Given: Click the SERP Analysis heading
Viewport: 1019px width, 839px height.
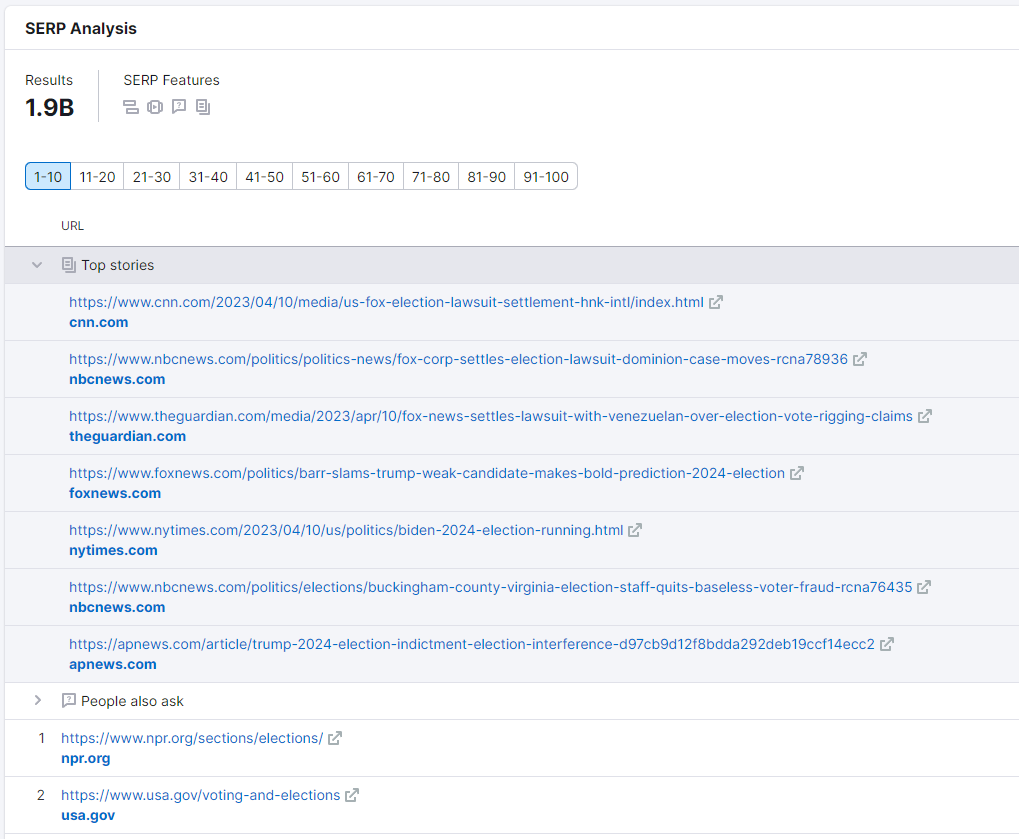Looking at the screenshot, I should 81,29.
